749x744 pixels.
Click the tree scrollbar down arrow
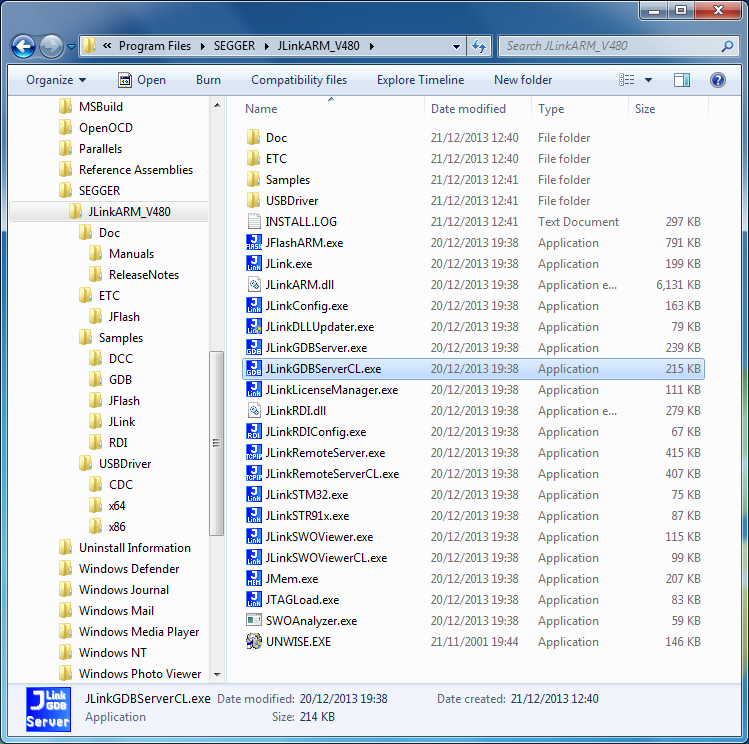click(217, 674)
